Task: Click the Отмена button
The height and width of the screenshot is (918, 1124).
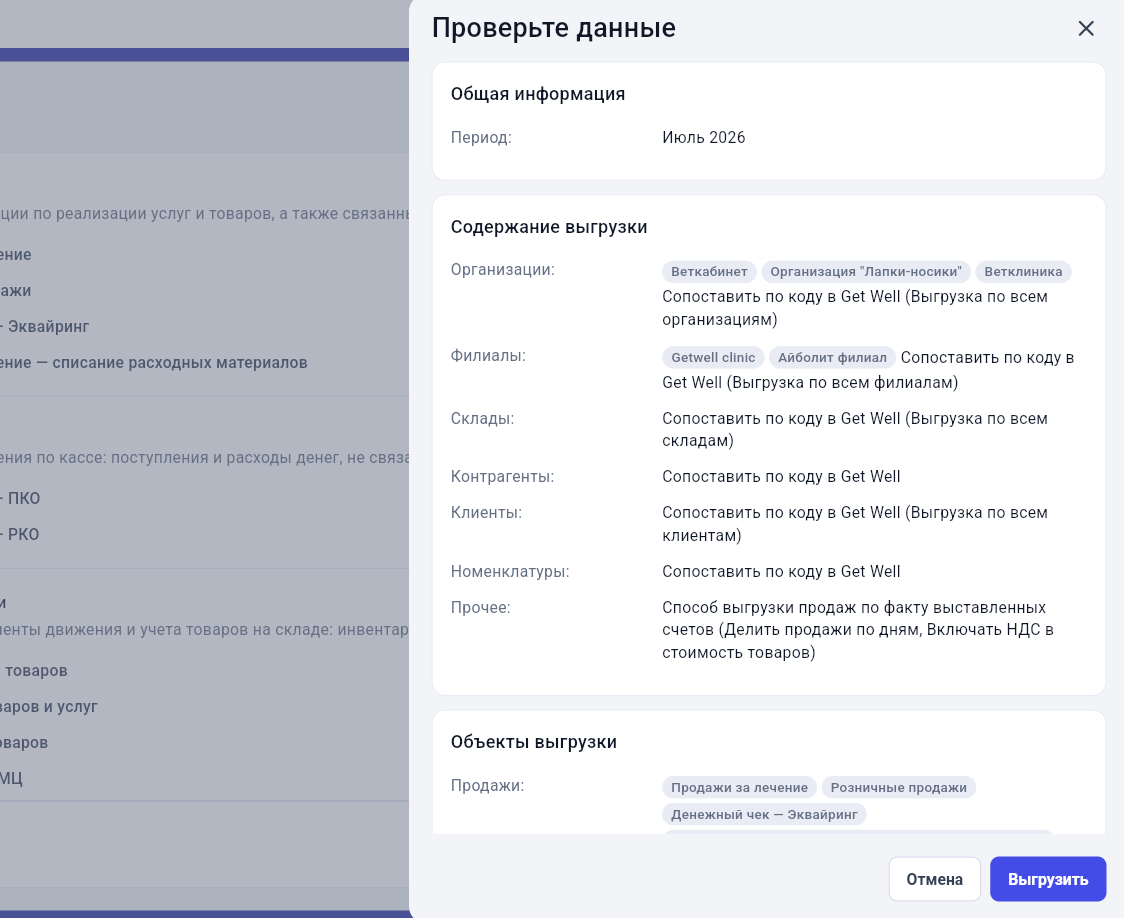Action: click(934, 879)
